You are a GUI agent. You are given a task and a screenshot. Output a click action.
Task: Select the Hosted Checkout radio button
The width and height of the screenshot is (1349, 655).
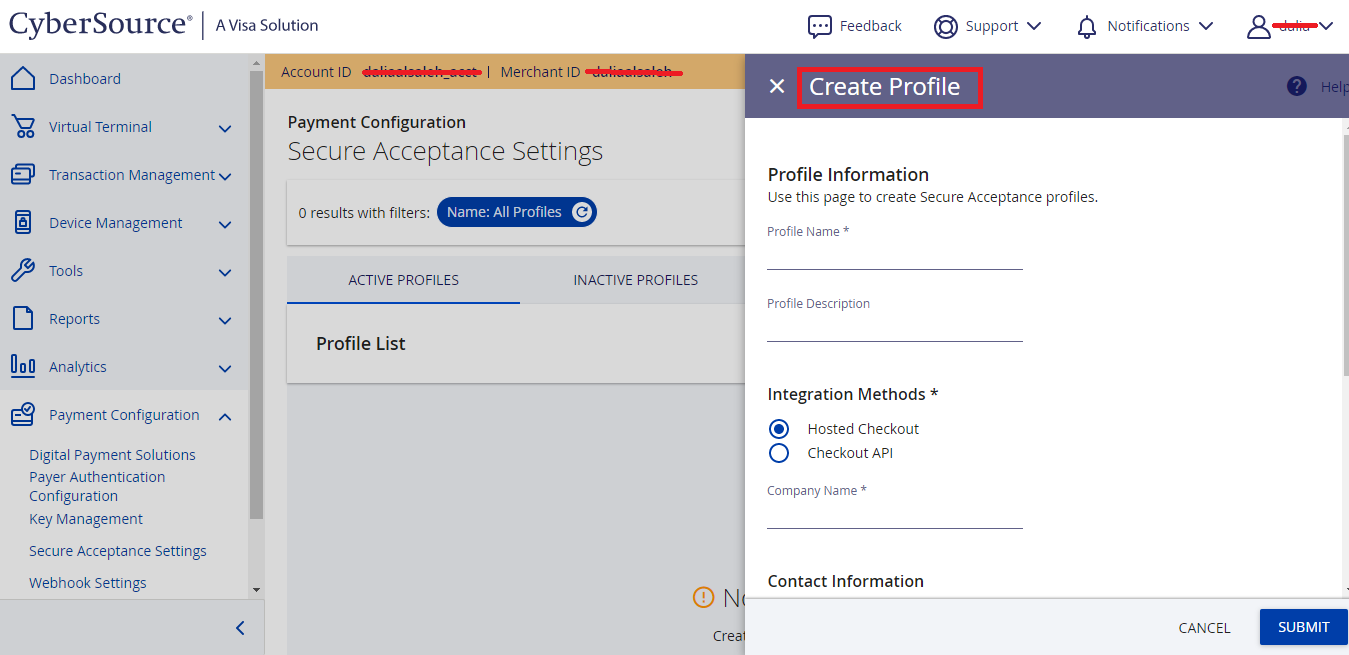779,429
